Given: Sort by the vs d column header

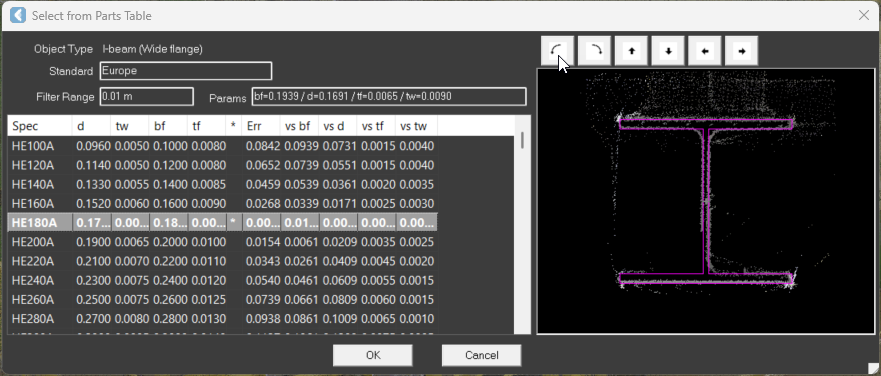Looking at the screenshot, I should [x=338, y=126].
